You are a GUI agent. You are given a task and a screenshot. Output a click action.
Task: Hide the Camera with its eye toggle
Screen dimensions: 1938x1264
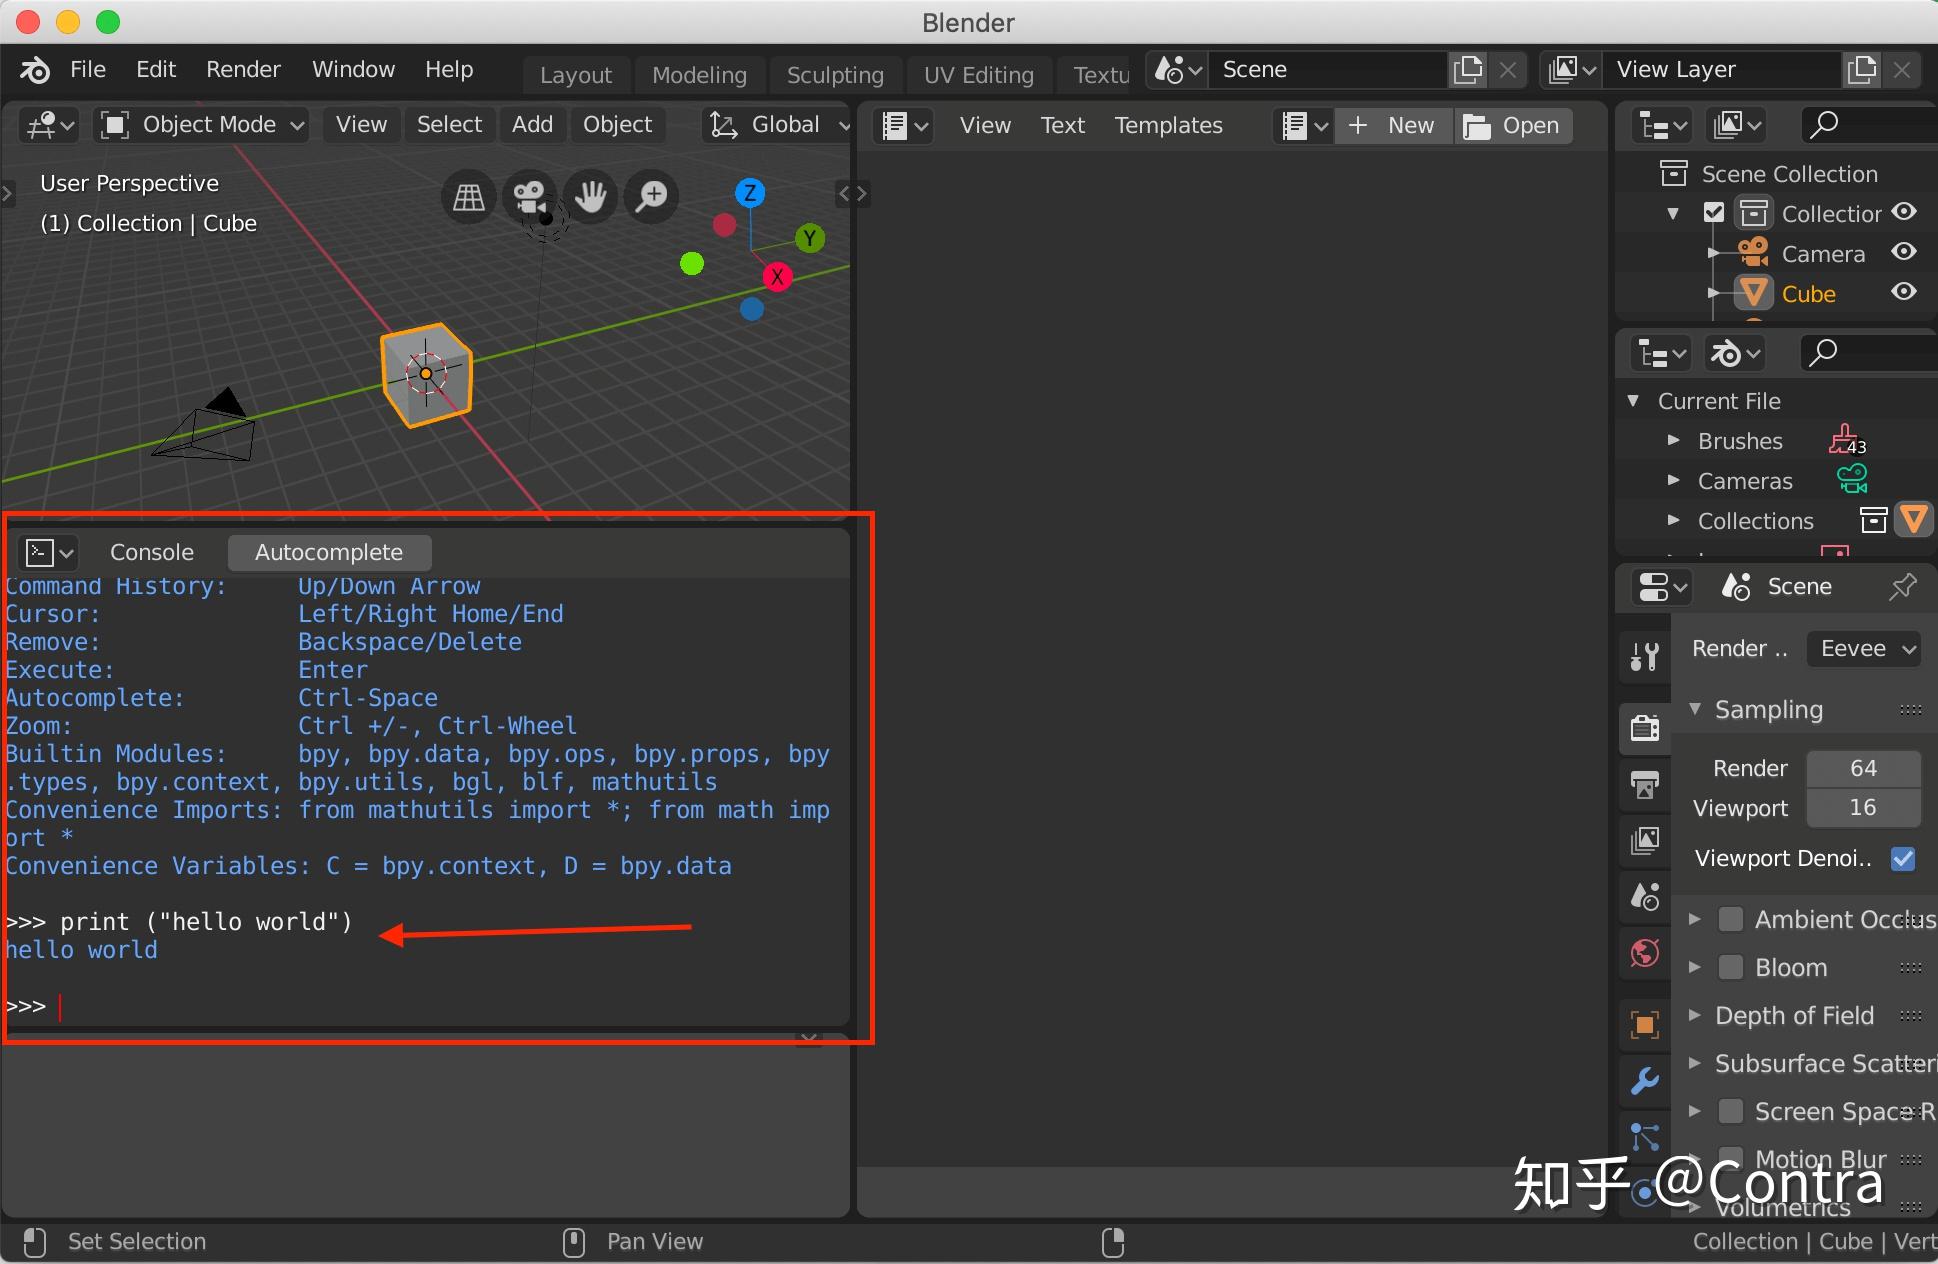1903,252
